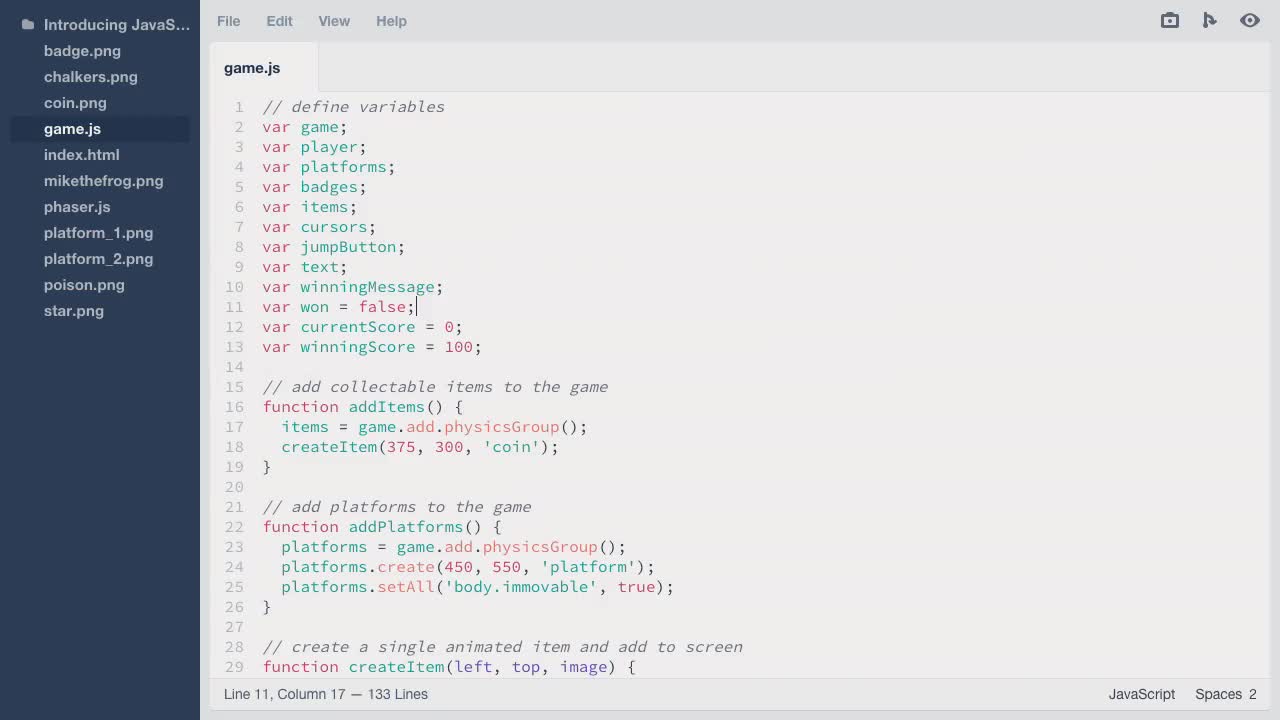Open the star.png asset
Image resolution: width=1280 pixels, height=720 pixels.
pos(73,311)
